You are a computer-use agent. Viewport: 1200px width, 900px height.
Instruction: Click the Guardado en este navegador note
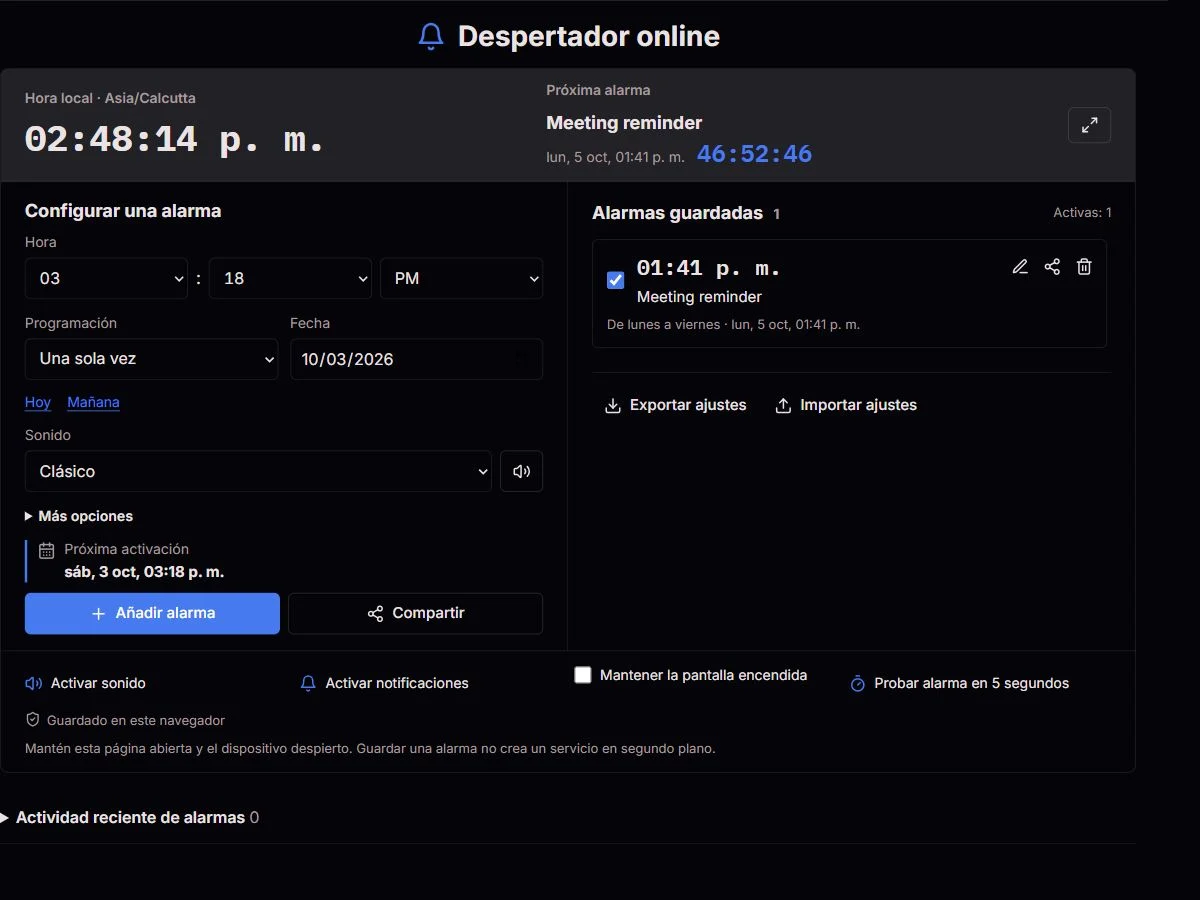(125, 720)
